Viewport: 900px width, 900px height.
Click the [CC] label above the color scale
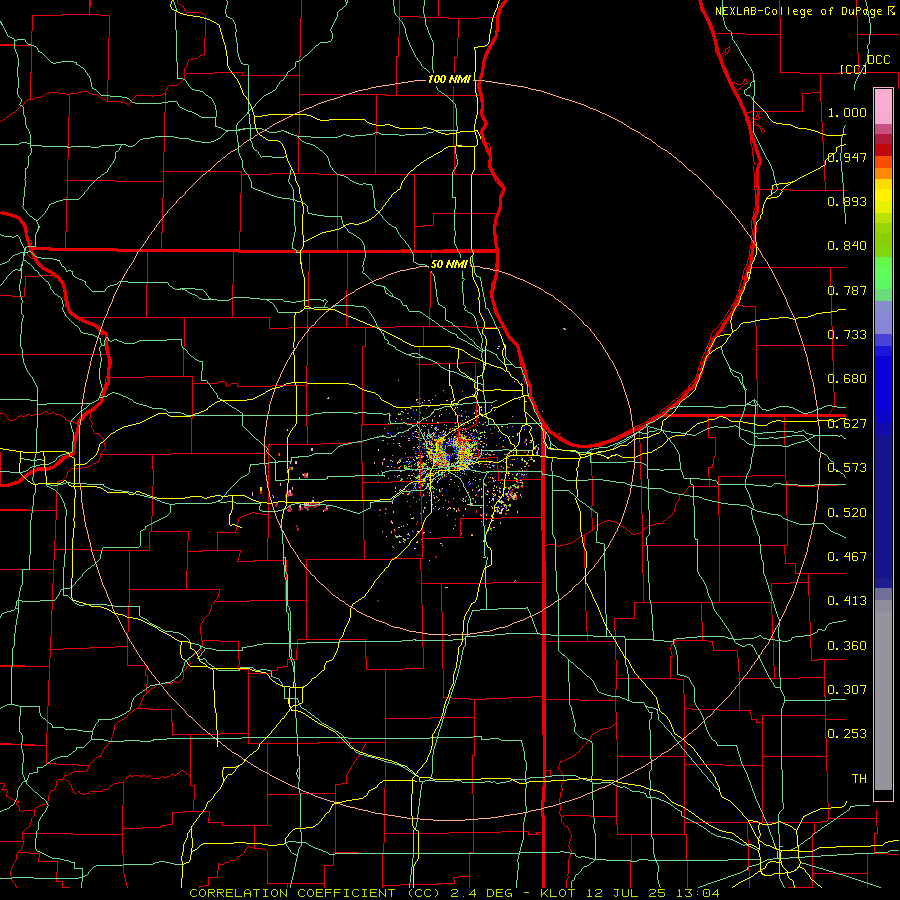point(853,69)
